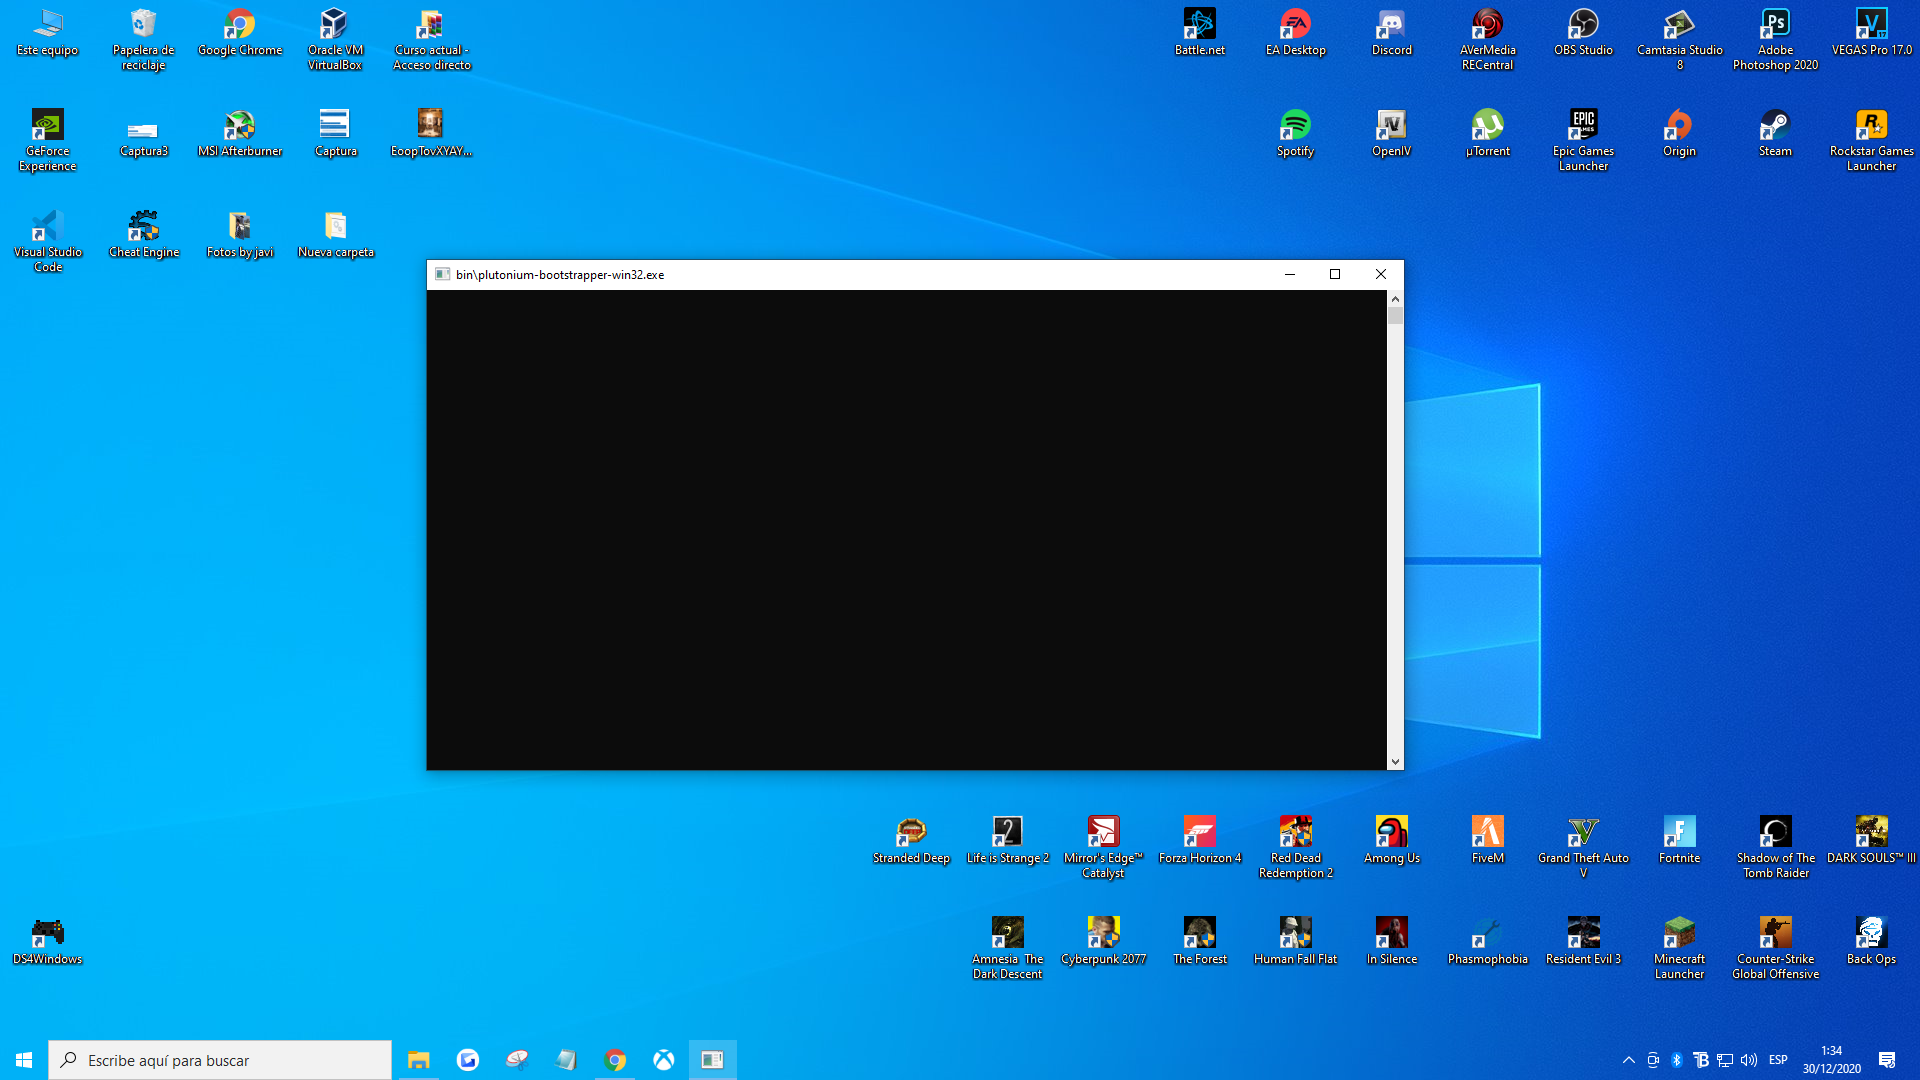Select the EA Desktop shortcut

(1296, 33)
